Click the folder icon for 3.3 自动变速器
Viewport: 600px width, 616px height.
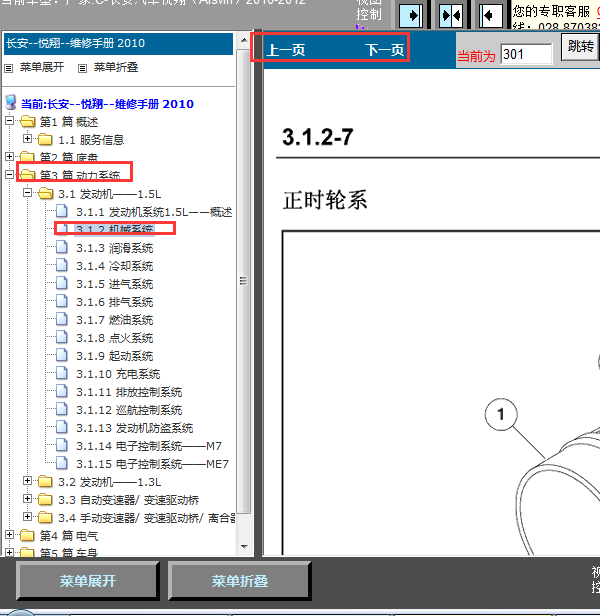[46, 499]
